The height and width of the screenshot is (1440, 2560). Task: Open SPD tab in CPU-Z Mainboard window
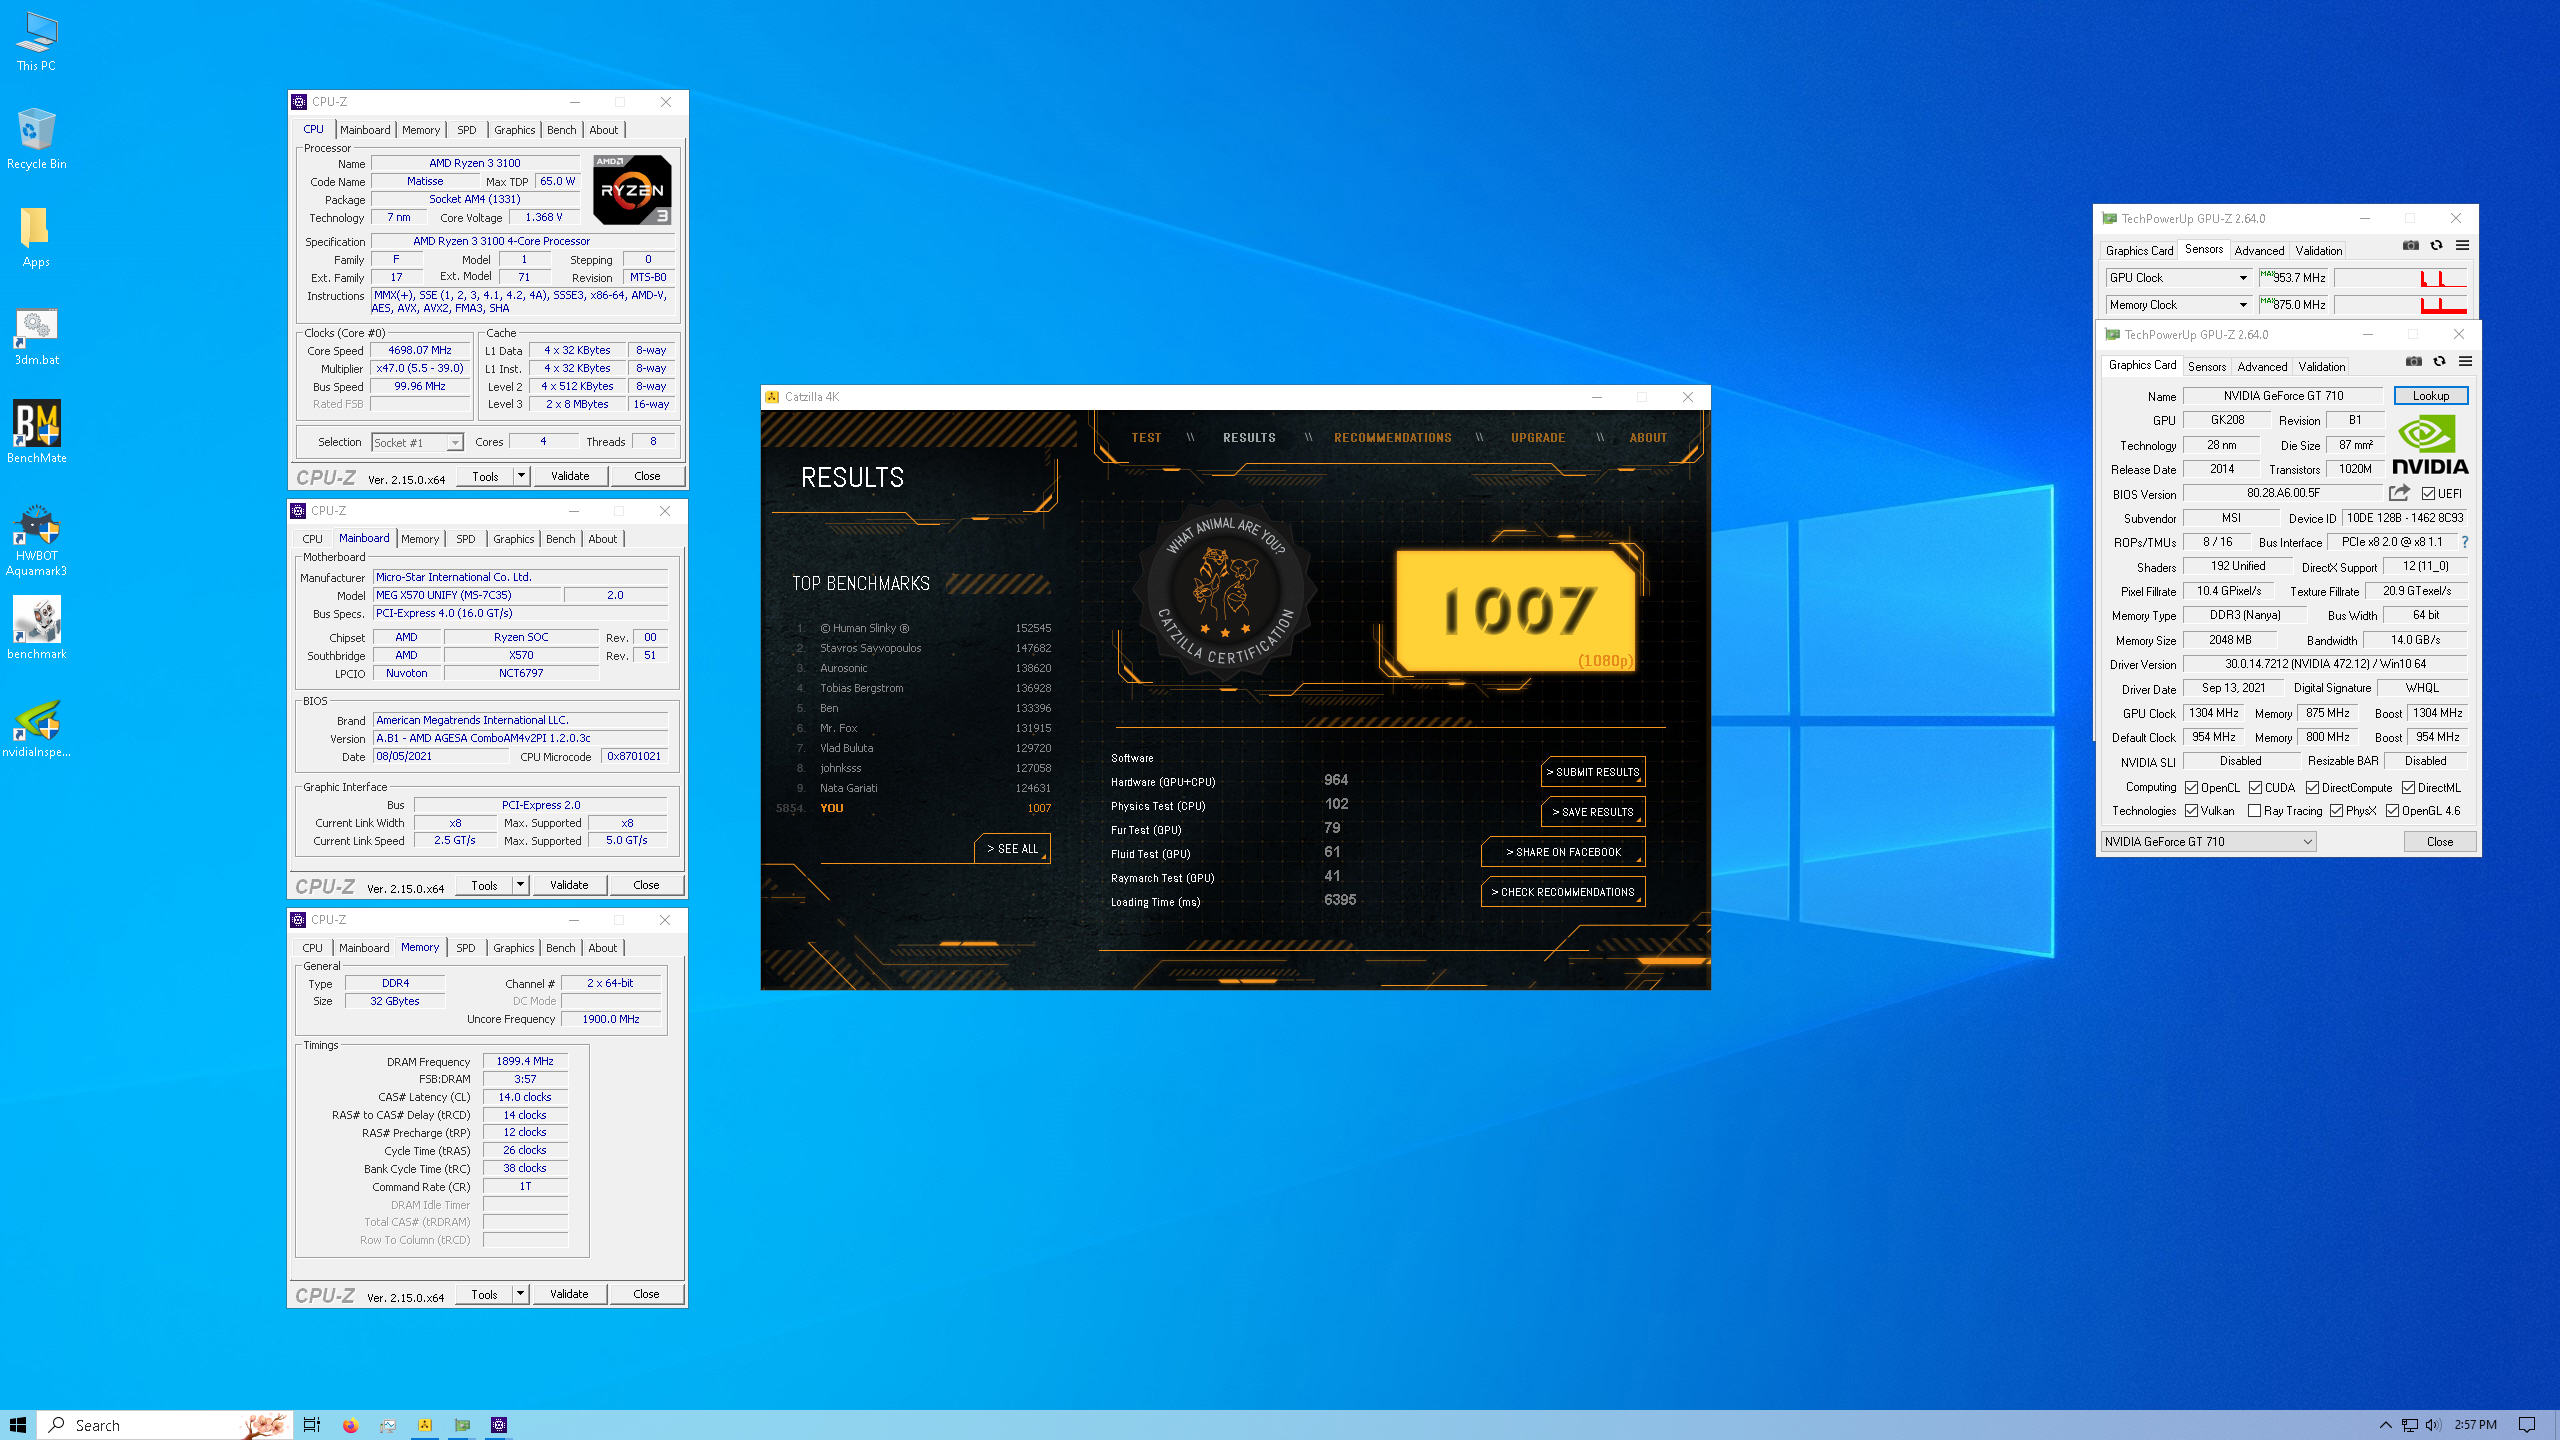tap(466, 539)
